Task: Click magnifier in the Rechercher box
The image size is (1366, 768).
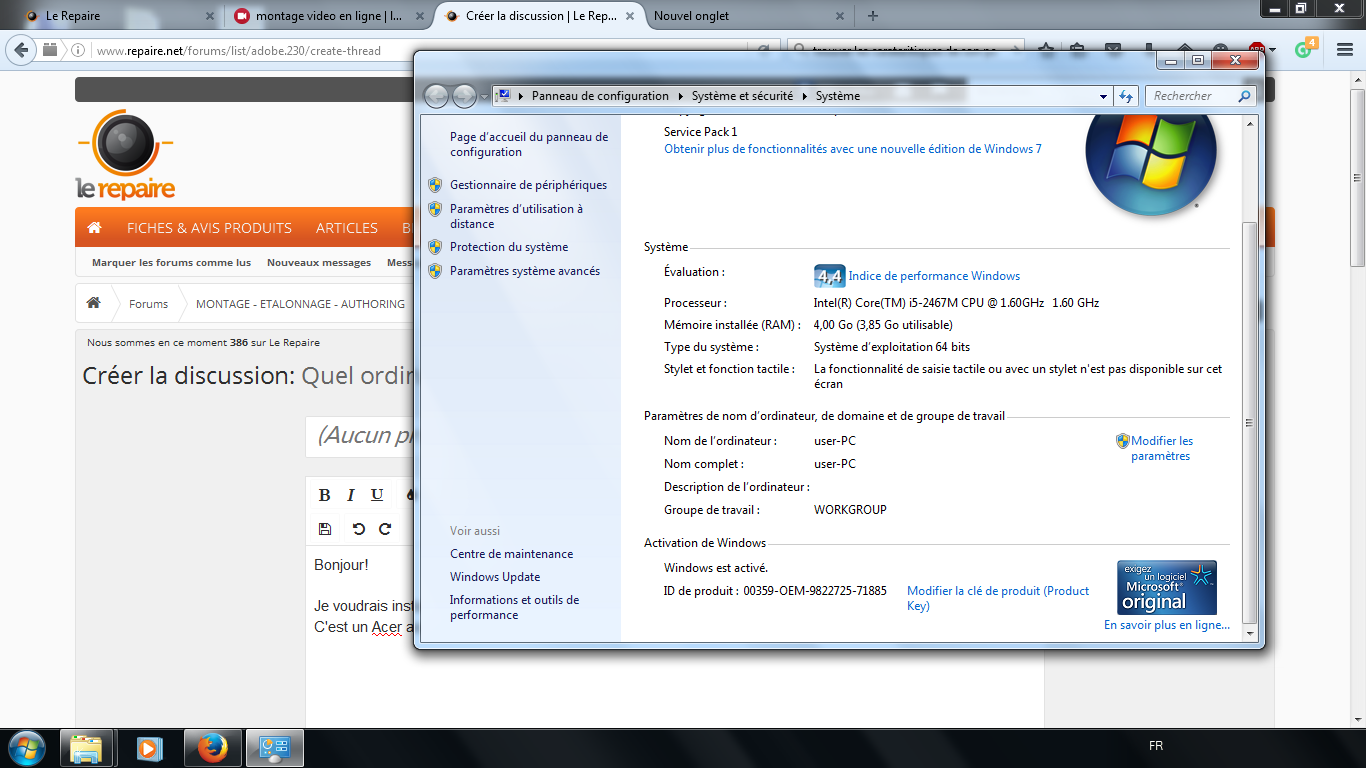Action: coord(1244,96)
